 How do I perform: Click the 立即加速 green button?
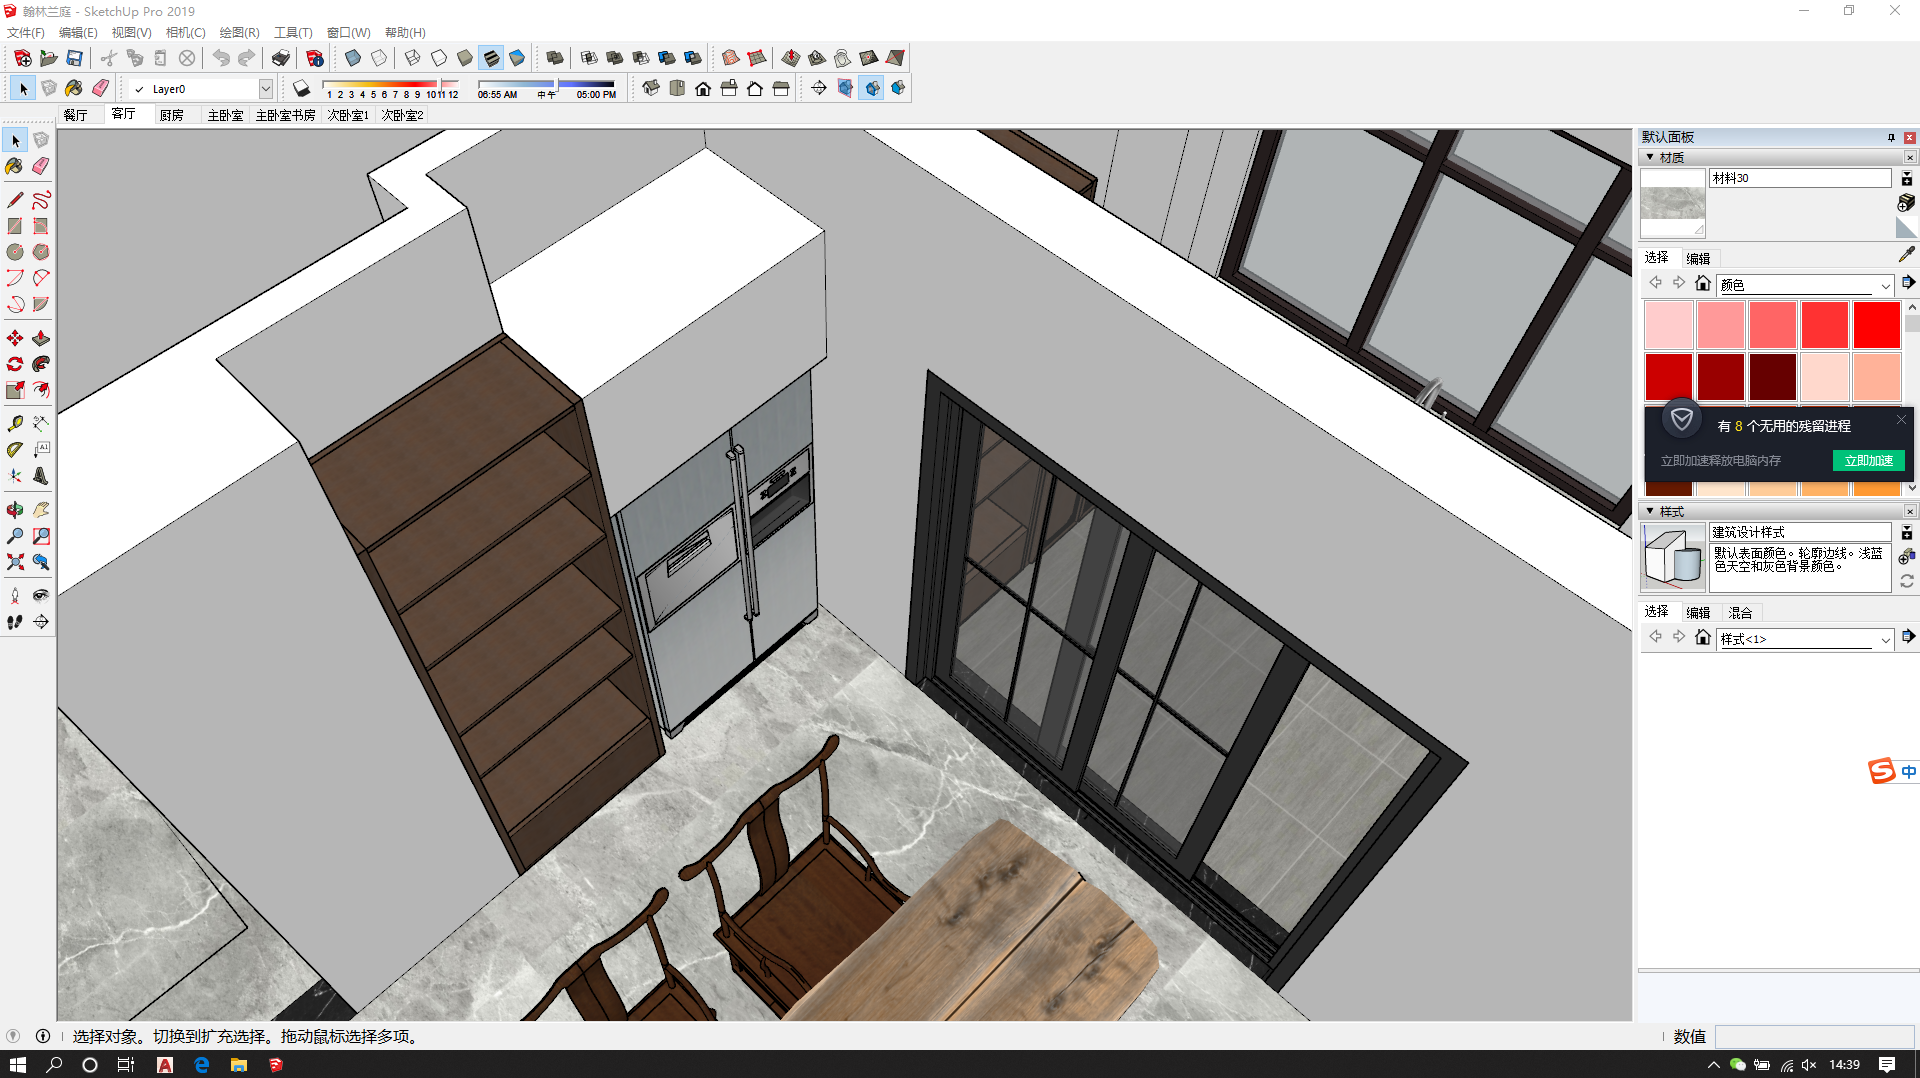click(x=1868, y=460)
